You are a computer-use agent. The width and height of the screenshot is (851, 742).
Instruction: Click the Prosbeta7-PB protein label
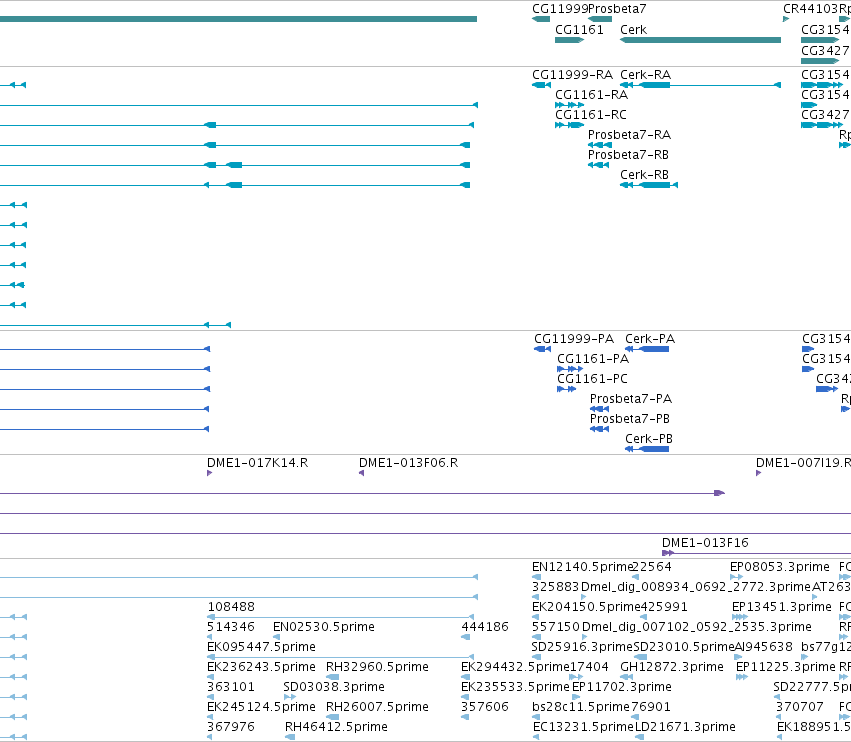(x=630, y=420)
